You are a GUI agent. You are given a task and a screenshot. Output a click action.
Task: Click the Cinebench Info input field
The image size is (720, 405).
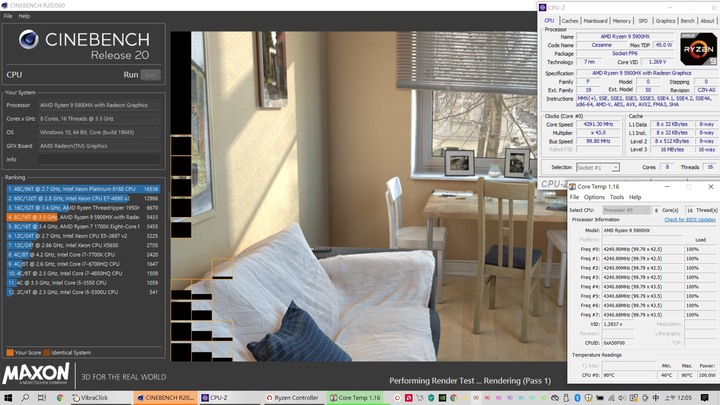[99, 159]
